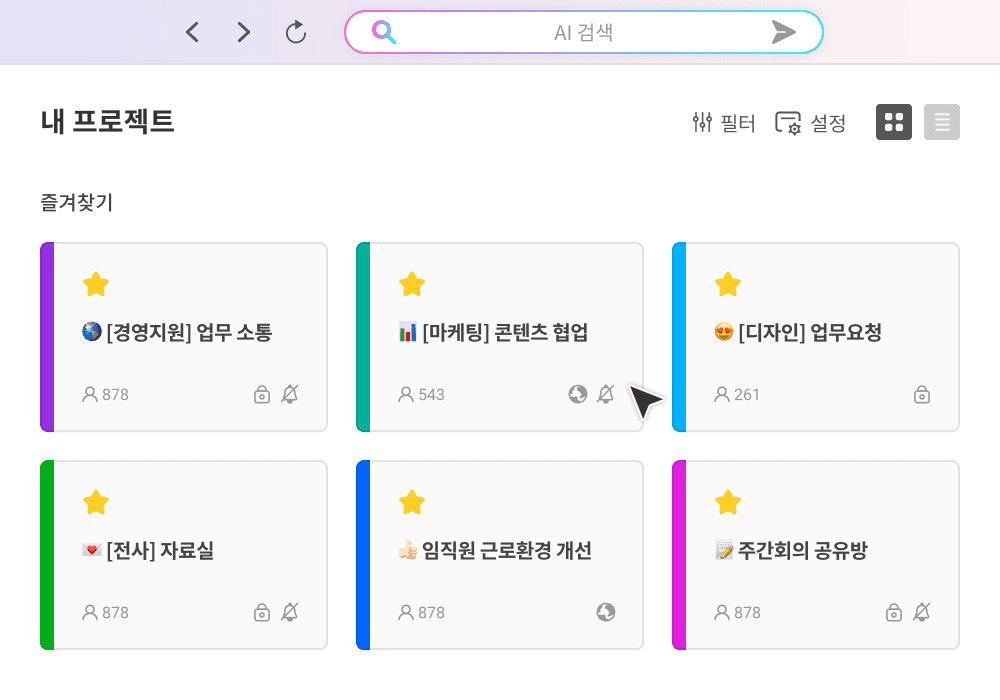Screen dimensions: 1000x700
Task: Click the magnifier icon in AI search
Action: click(x=384, y=32)
